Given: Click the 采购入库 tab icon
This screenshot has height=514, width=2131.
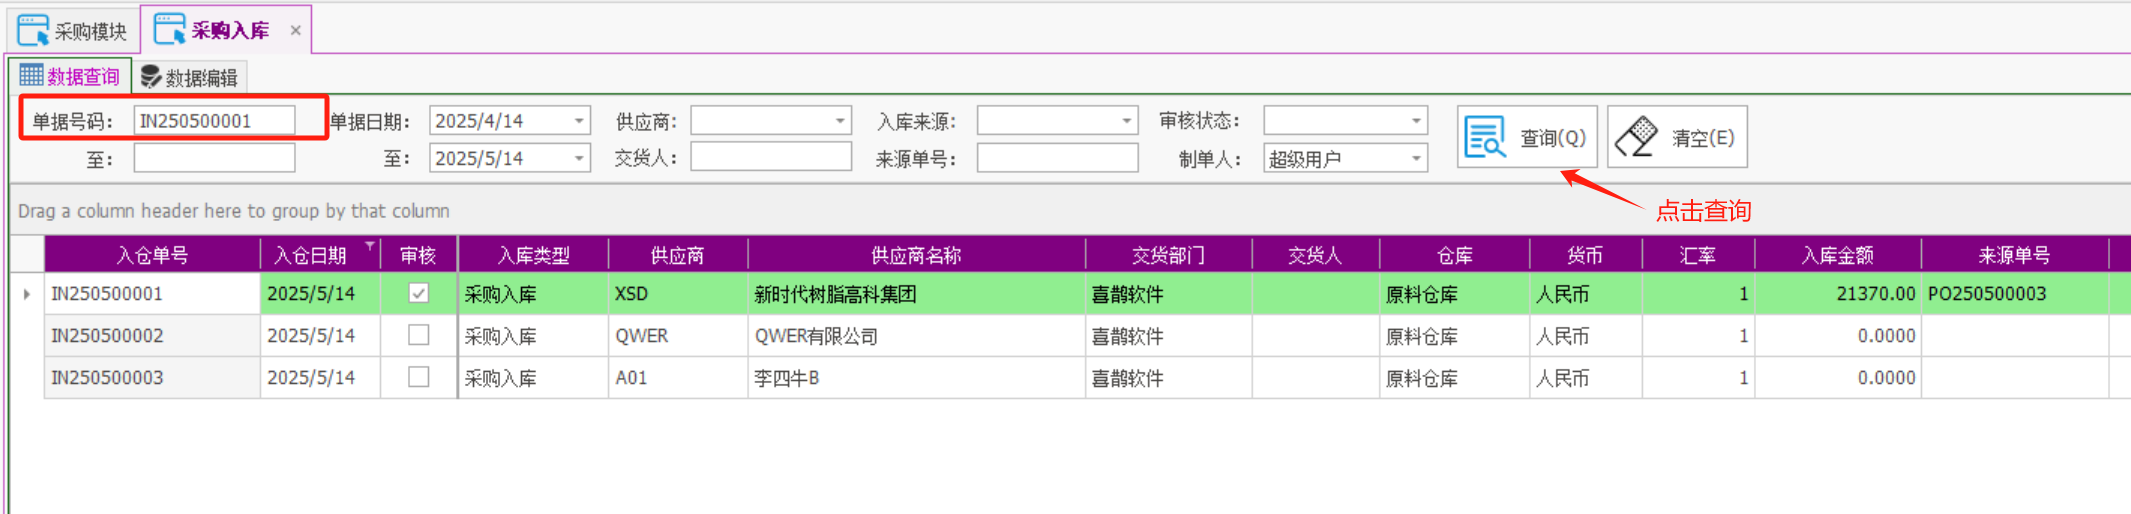Looking at the screenshot, I should 170,30.
